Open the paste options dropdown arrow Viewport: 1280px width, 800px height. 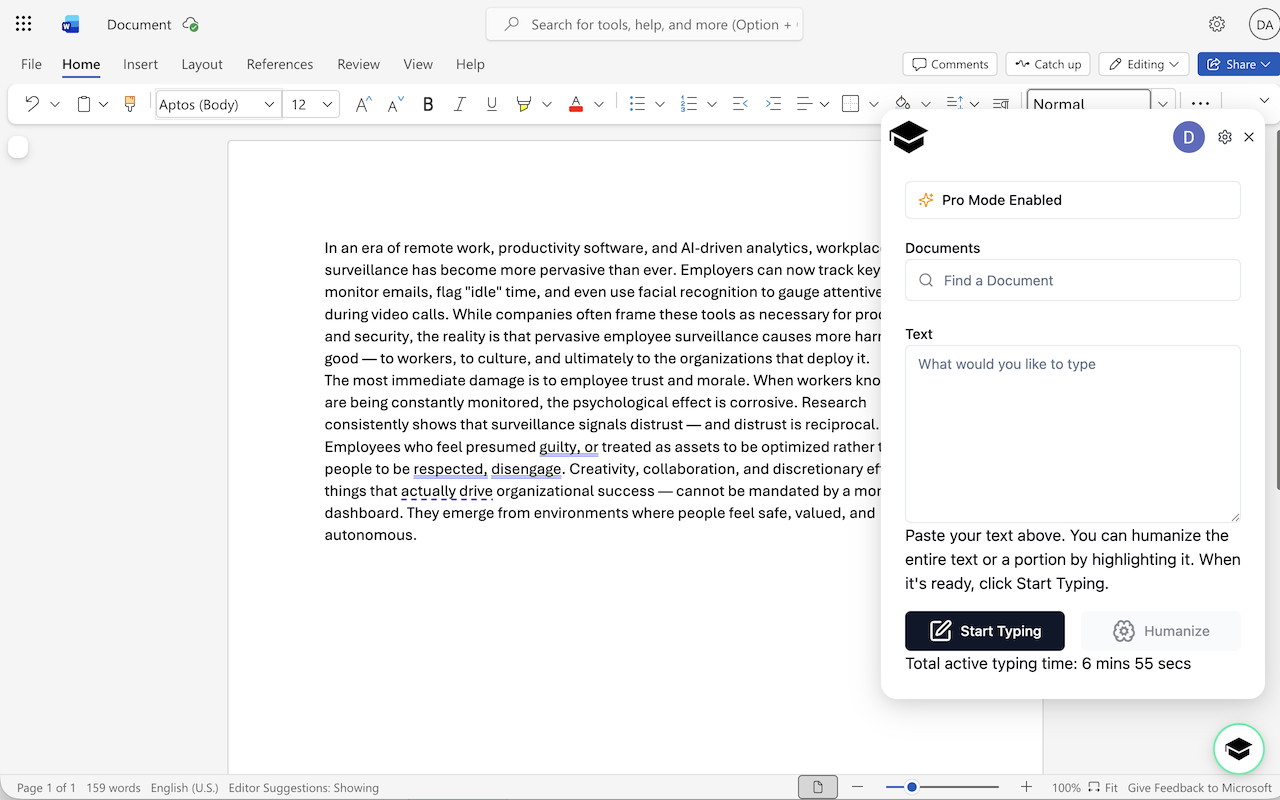pyautogui.click(x=103, y=104)
